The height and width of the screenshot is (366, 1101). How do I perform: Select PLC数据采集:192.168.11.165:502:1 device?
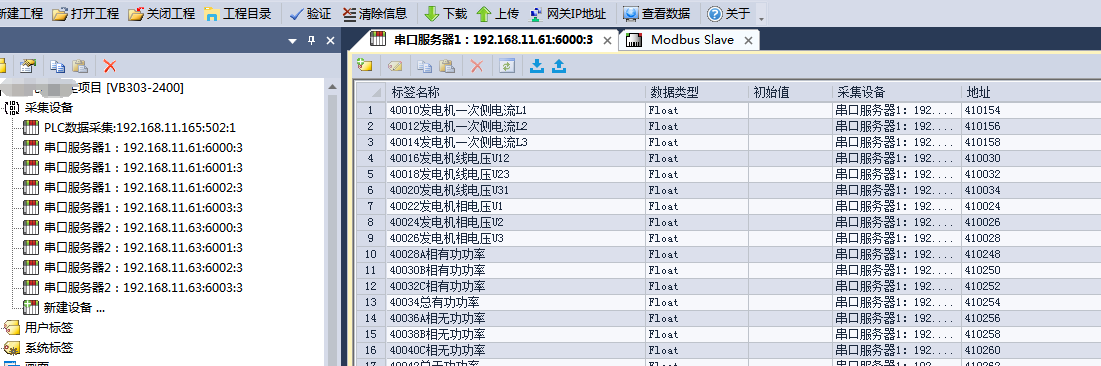coord(140,128)
